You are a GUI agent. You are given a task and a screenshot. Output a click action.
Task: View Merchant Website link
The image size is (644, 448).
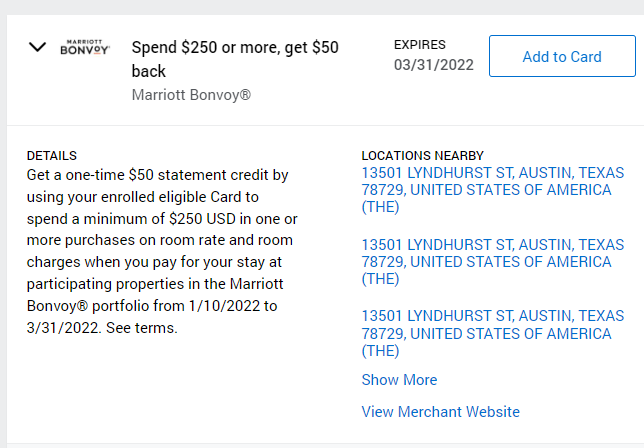click(440, 412)
